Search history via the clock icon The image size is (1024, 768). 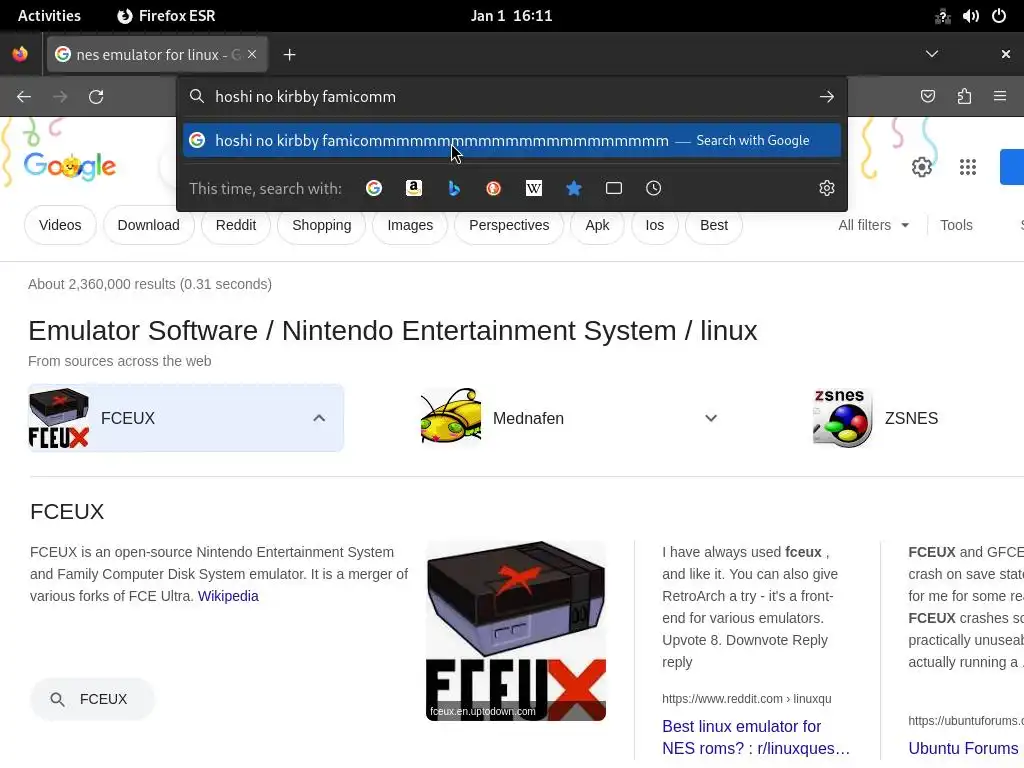point(654,188)
